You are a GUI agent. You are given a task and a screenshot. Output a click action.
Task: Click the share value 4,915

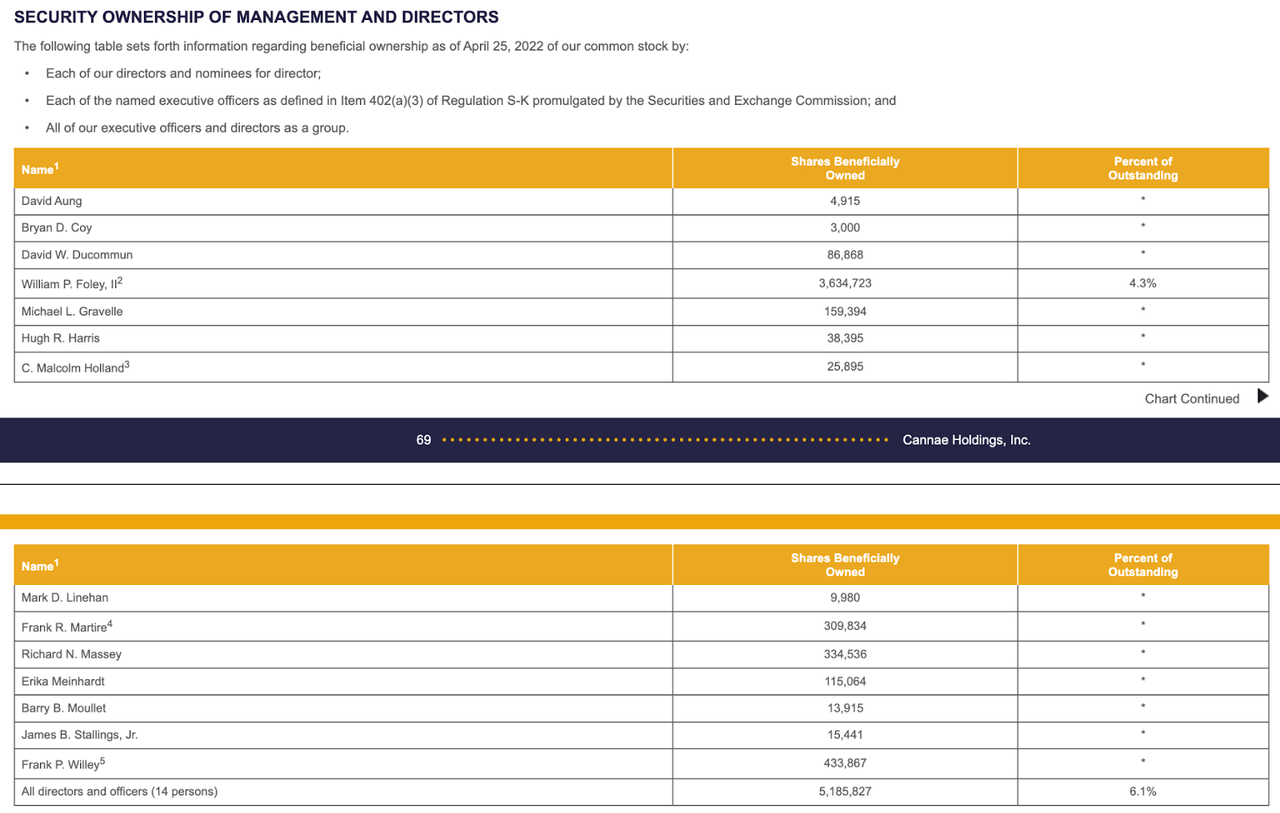[x=845, y=201]
